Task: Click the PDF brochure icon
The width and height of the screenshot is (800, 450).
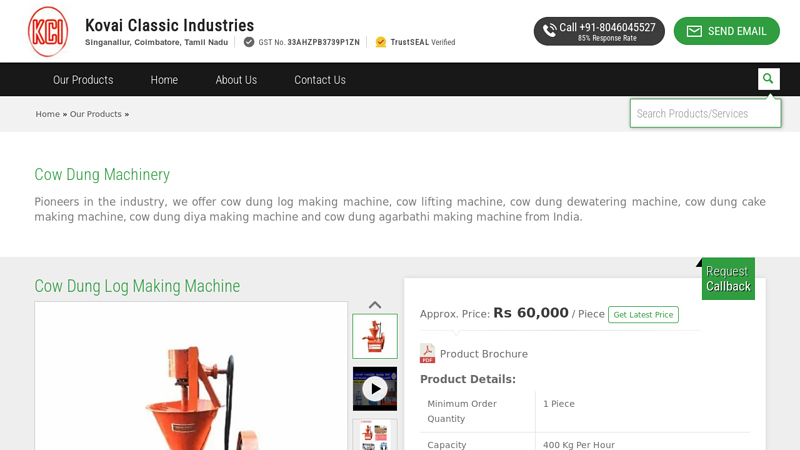Action: [427, 353]
